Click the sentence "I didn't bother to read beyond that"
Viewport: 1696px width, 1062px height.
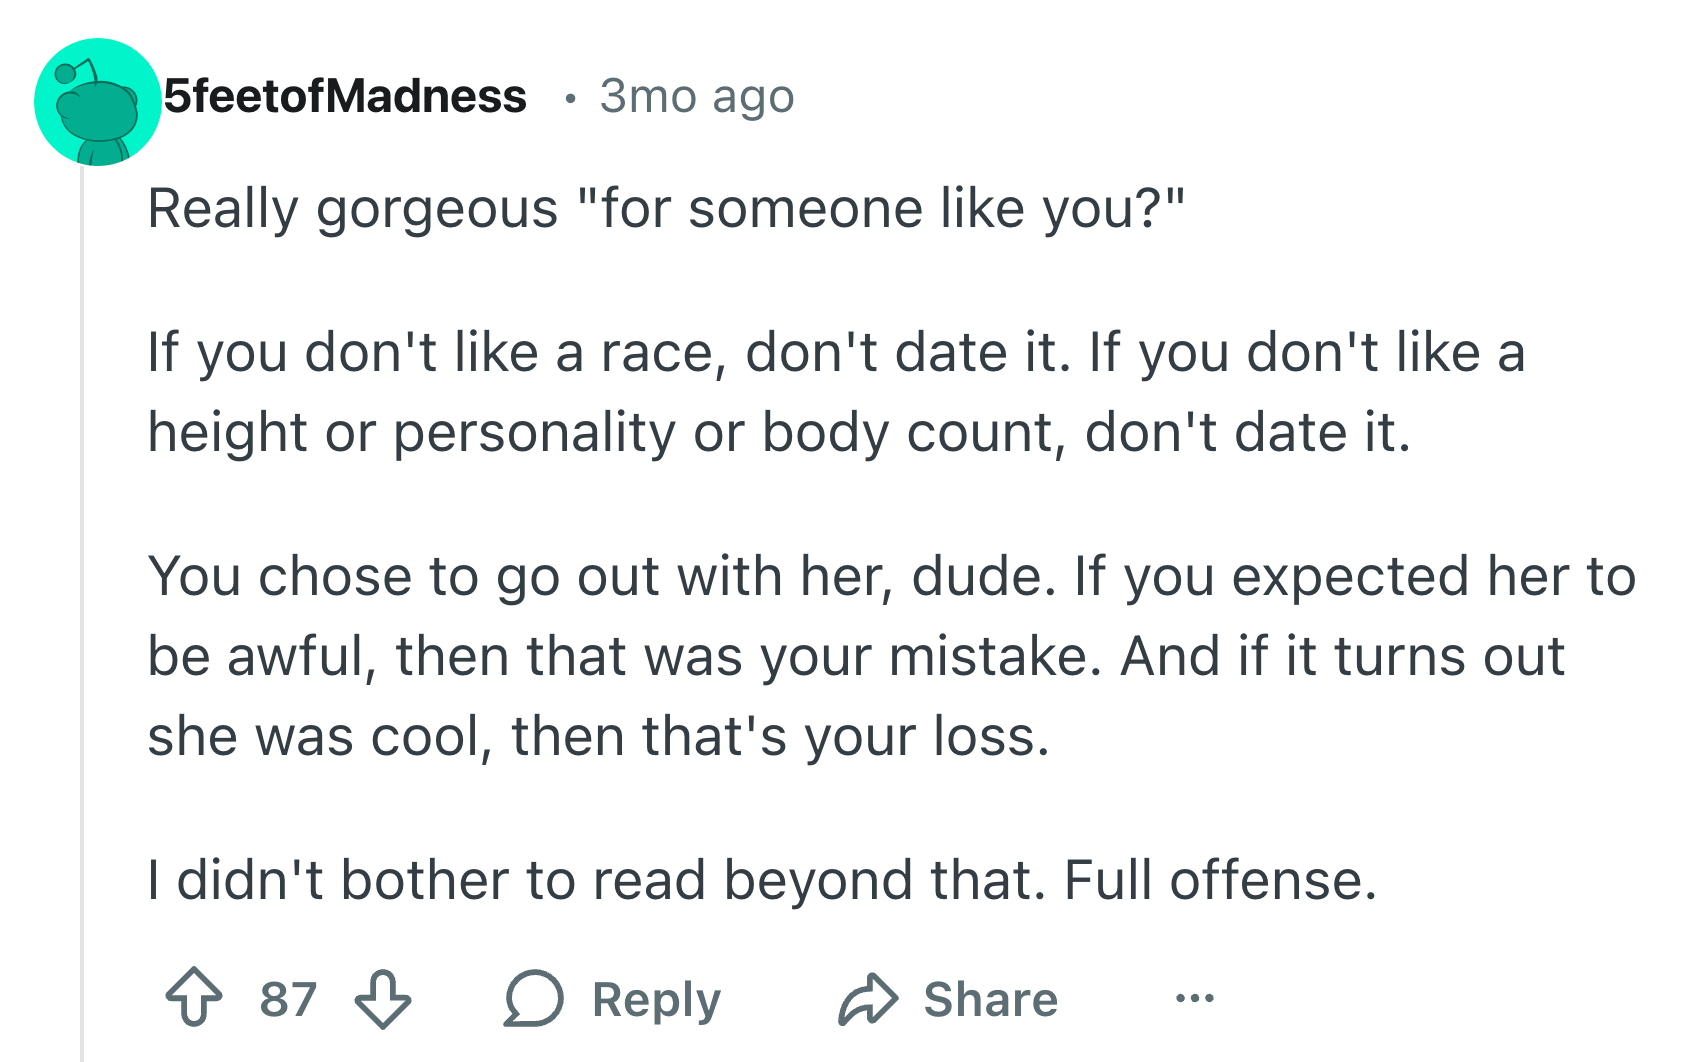click(x=596, y=881)
